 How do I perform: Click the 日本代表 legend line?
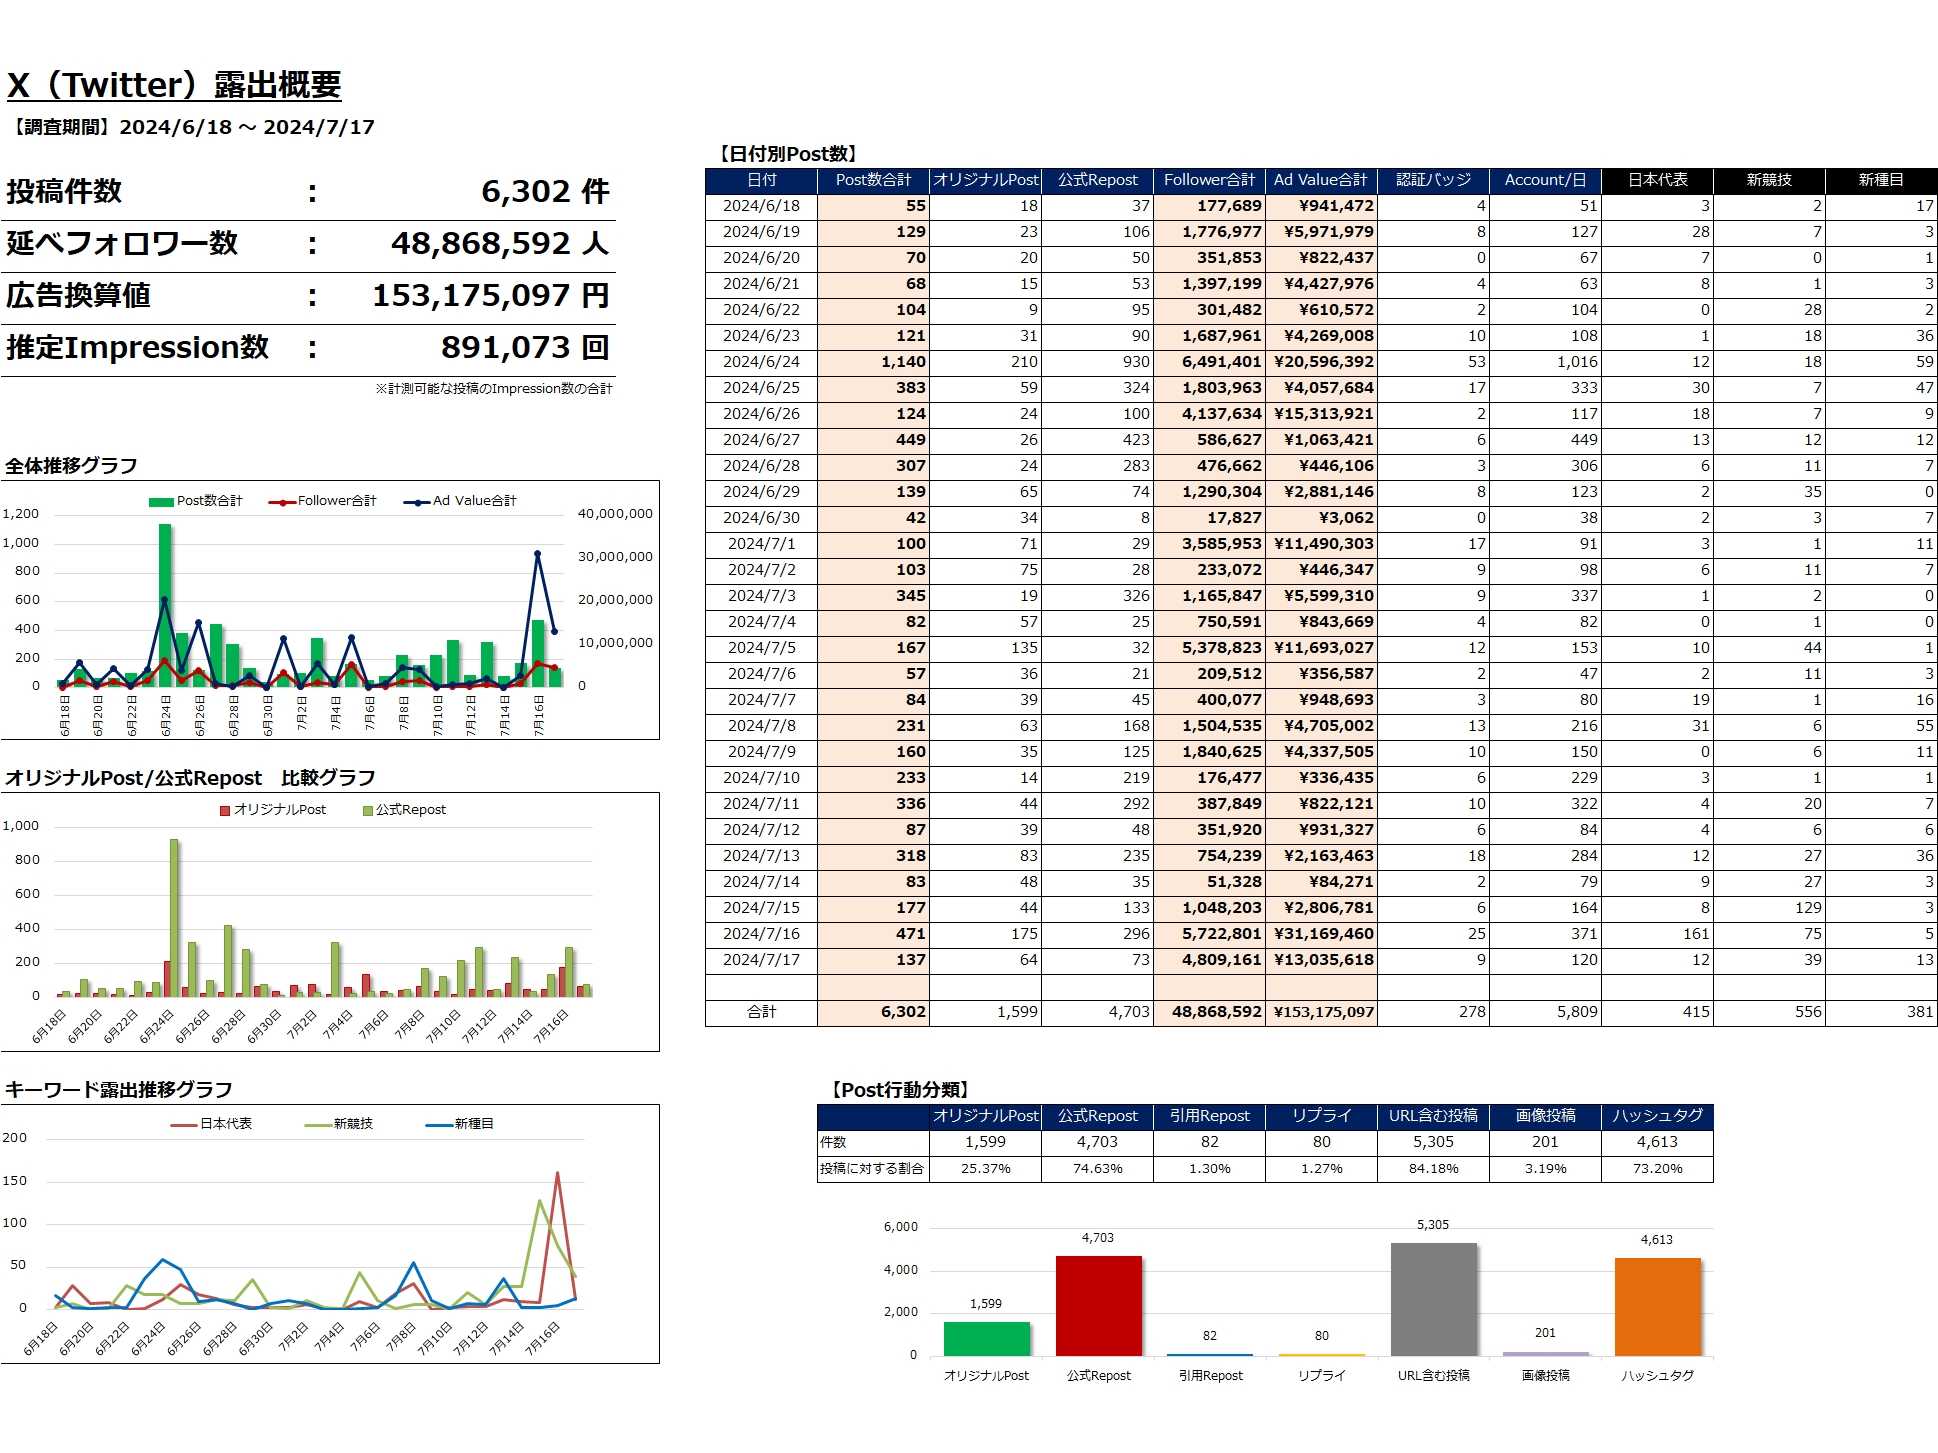[x=184, y=1125]
